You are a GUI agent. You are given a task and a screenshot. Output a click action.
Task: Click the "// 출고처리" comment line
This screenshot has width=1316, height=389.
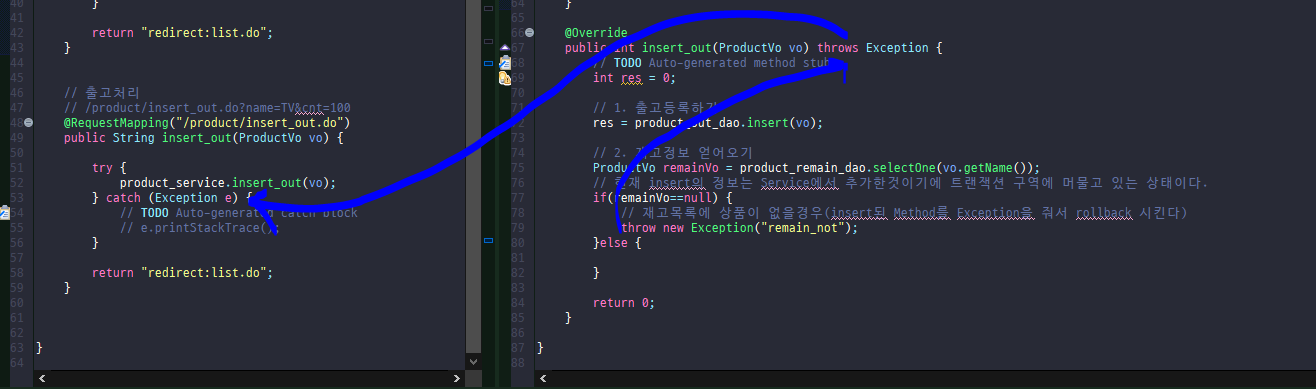pyautogui.click(x=101, y=93)
